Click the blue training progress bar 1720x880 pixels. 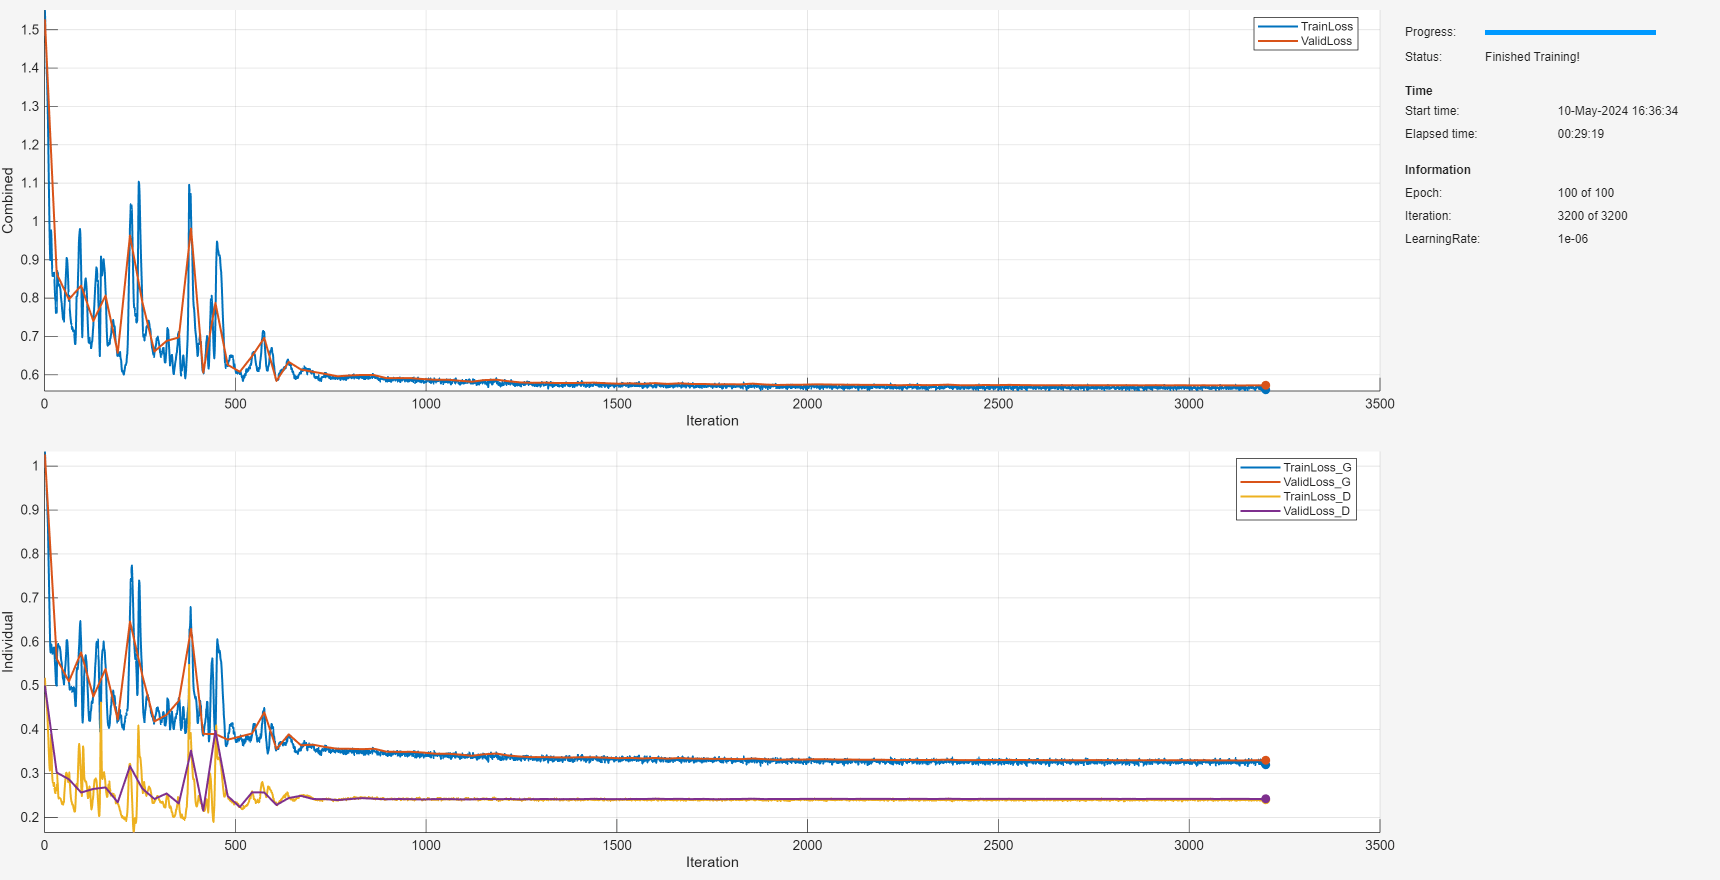tap(1570, 32)
